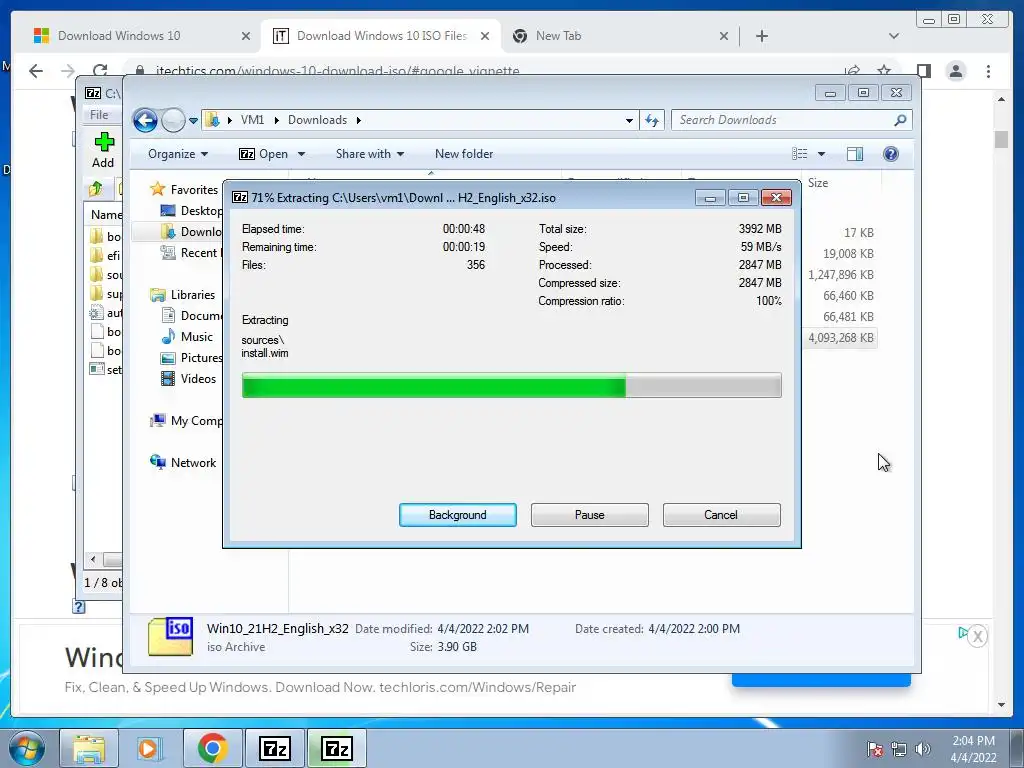This screenshot has width=1024, height=768.
Task: Click Downloads in the address breadcrumb
Action: [x=317, y=120]
